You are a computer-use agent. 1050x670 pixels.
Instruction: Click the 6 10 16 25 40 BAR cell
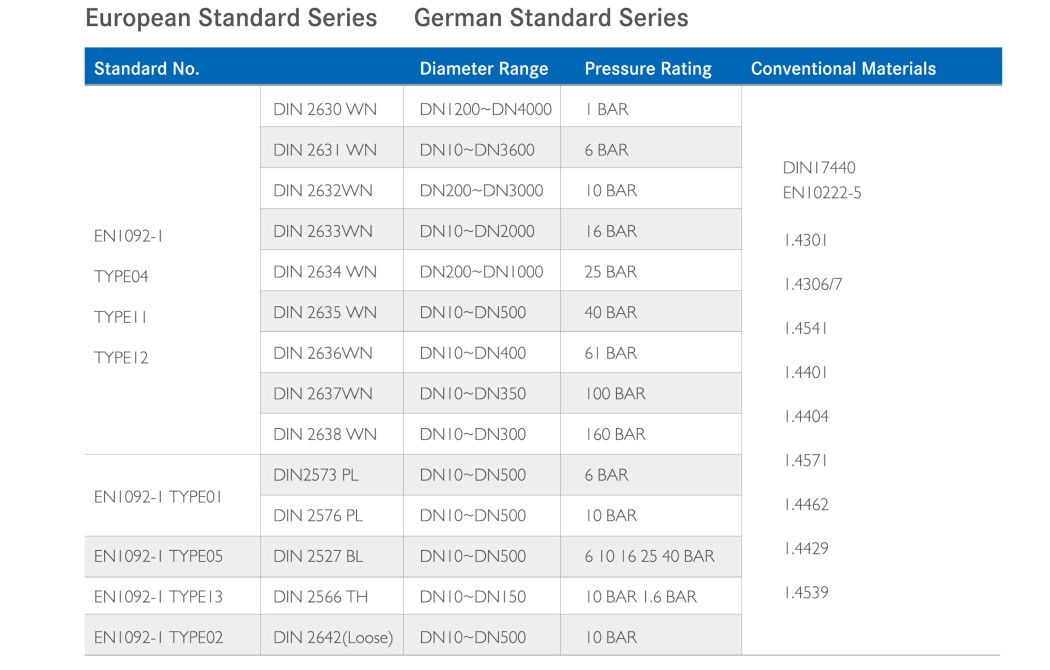pyautogui.click(x=650, y=556)
